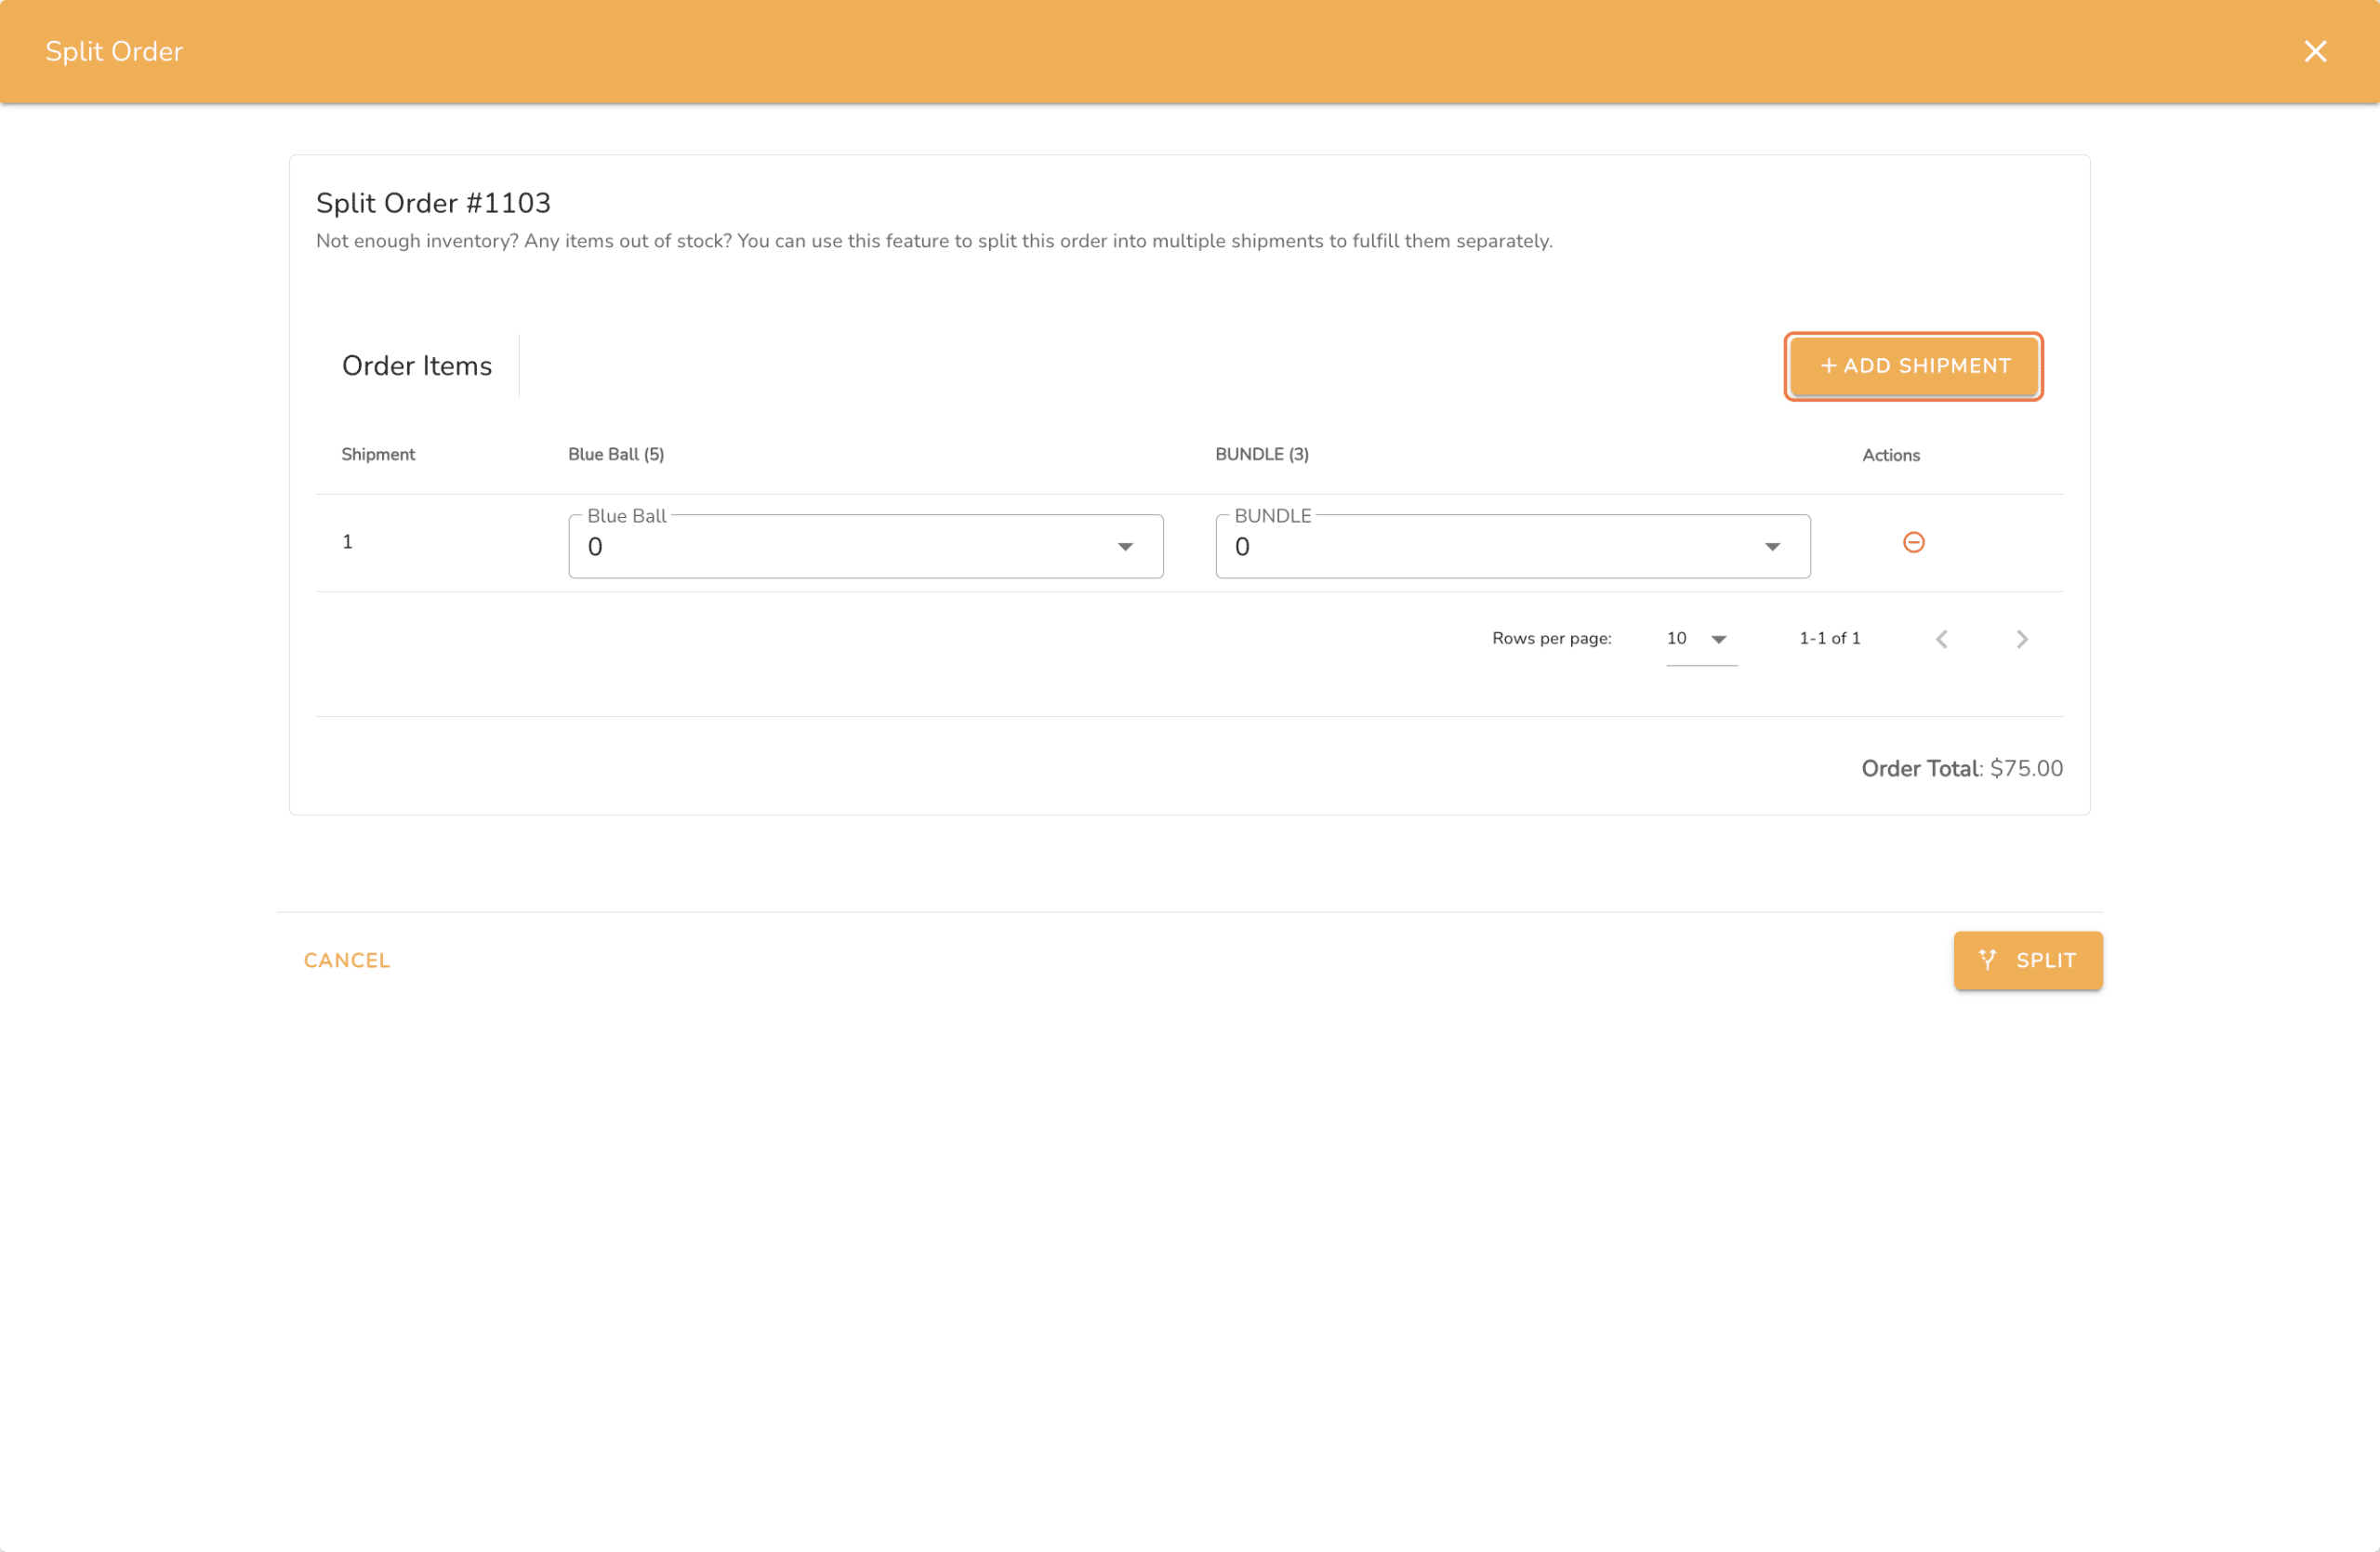This screenshot has height=1552, width=2380.
Task: Click the Blue Ball (5) column header
Action: (615, 454)
